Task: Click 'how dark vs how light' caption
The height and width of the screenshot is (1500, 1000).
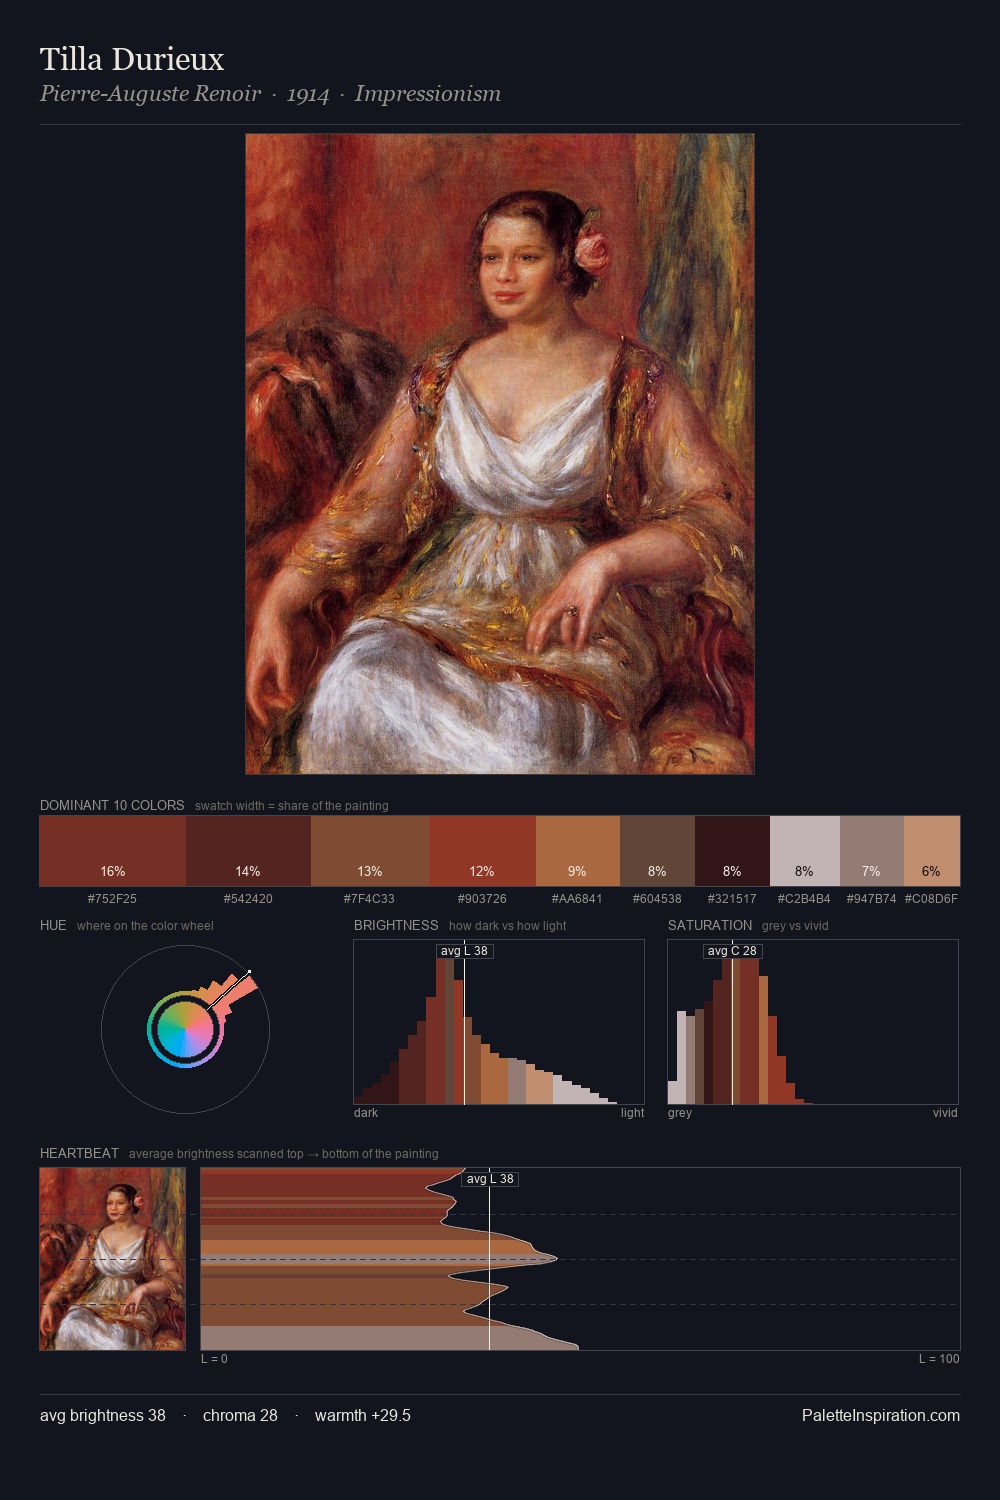Action: [x=507, y=926]
